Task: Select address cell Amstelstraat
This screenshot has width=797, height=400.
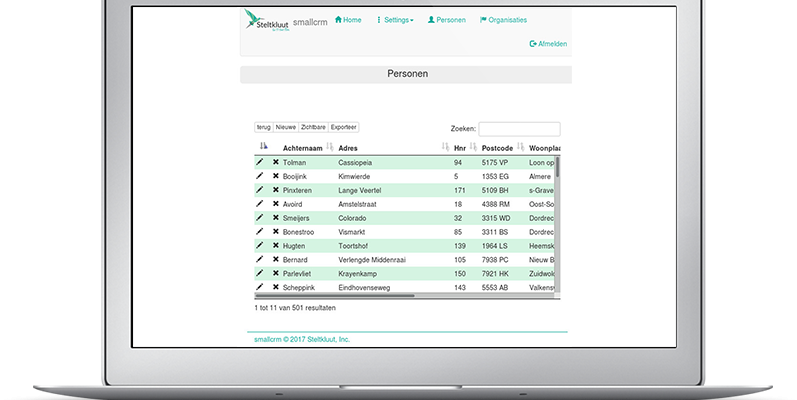Action: click(x=357, y=204)
